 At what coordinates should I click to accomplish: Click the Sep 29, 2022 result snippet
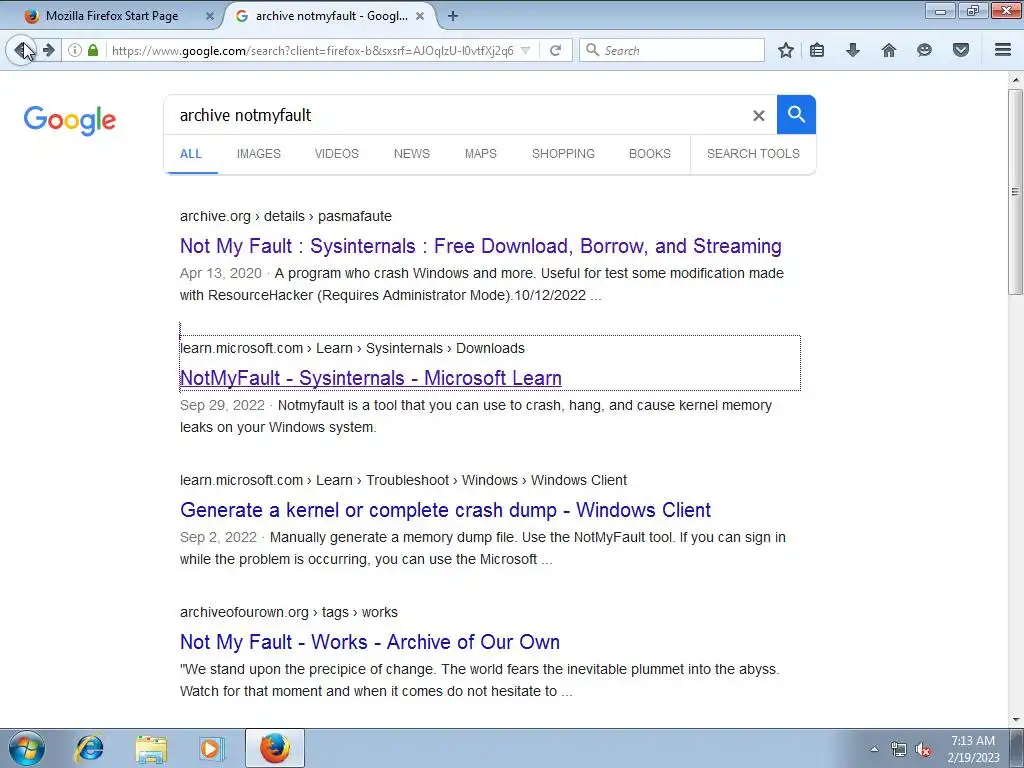tap(476, 416)
